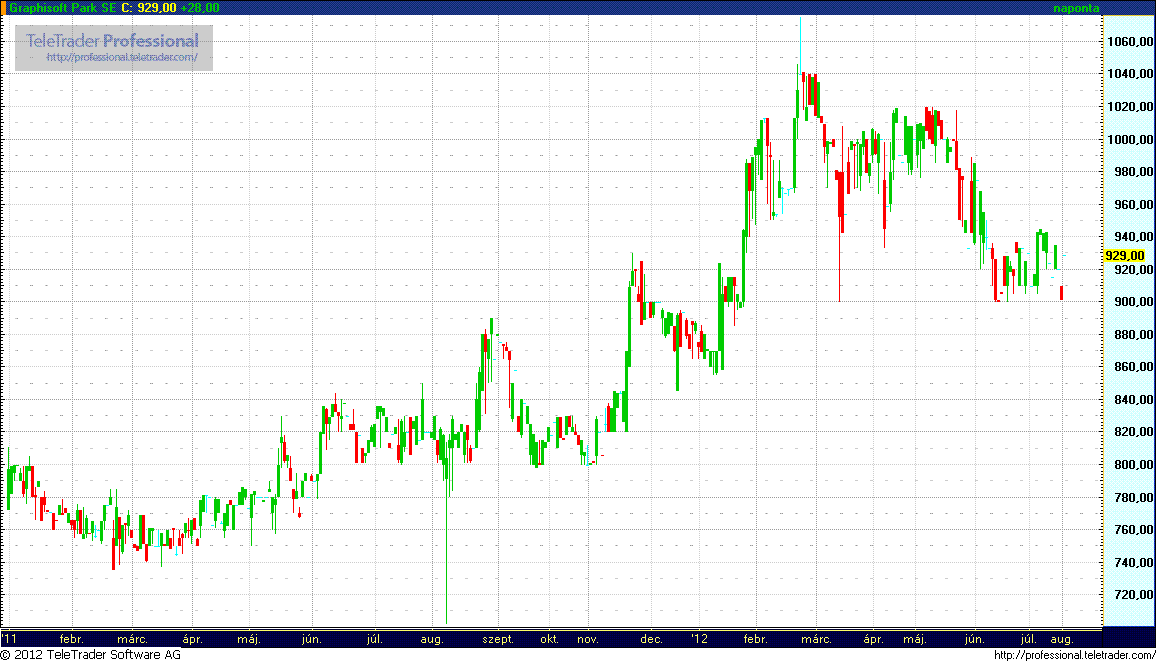Select the 720,00 price axis label
The image size is (1156, 664).
(1134, 595)
